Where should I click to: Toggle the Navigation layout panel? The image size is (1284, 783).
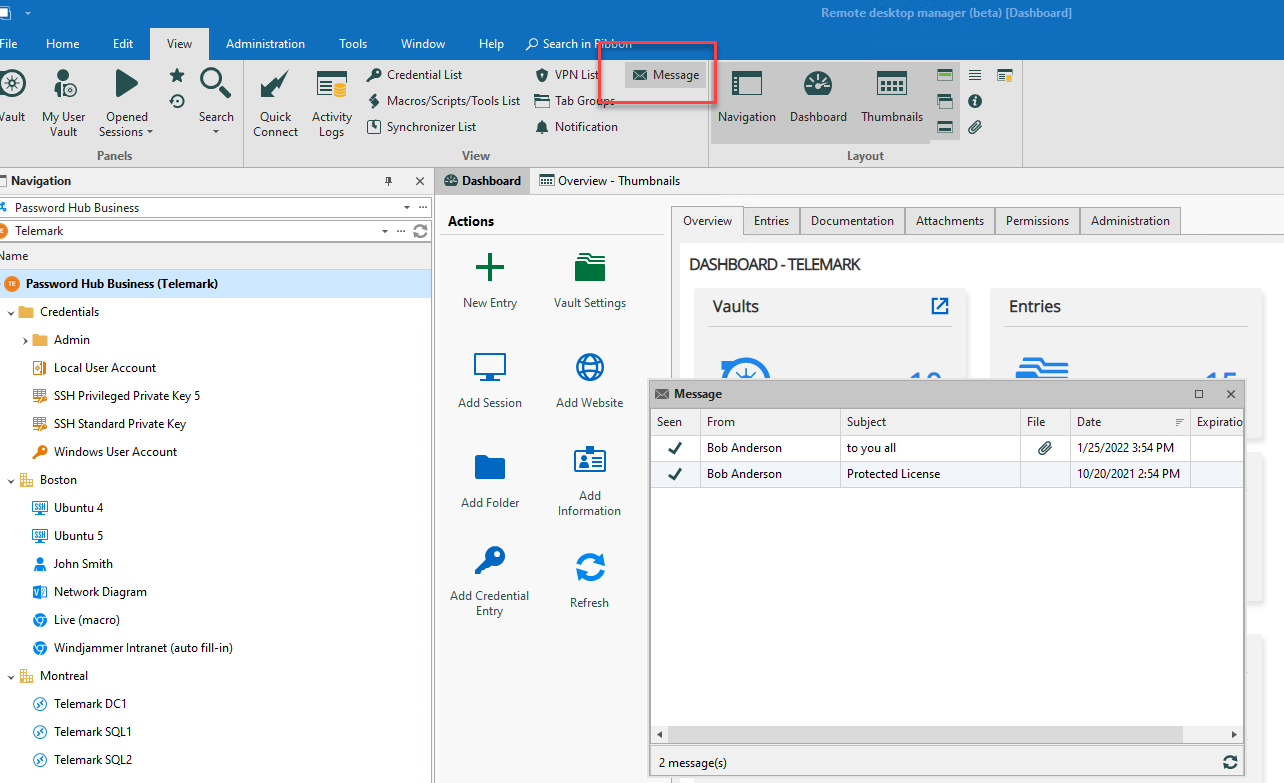pos(746,98)
